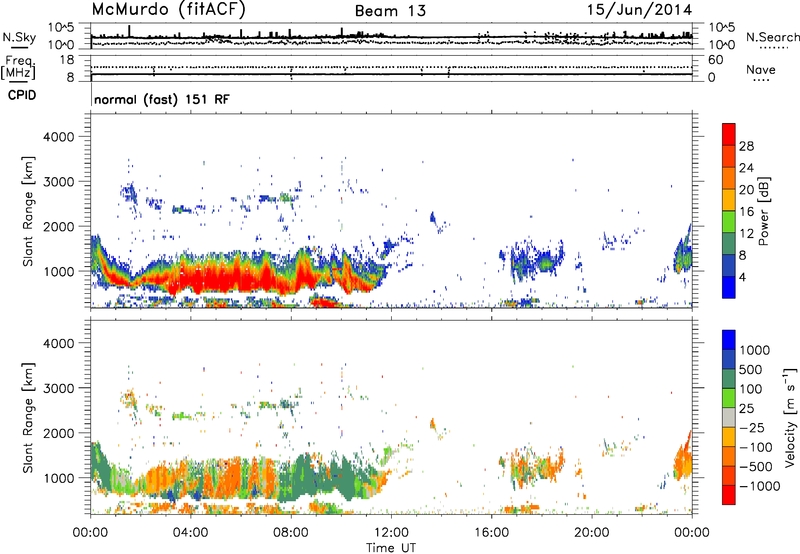Click the Slant Range label of velocity panel

click(28, 417)
